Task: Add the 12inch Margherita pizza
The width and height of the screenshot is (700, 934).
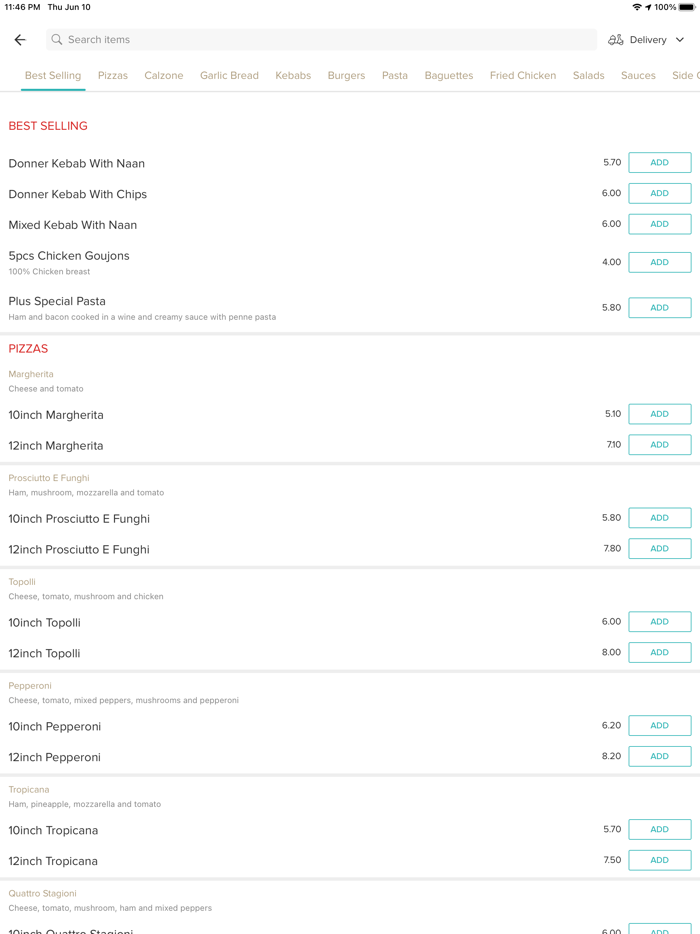Action: coord(659,445)
